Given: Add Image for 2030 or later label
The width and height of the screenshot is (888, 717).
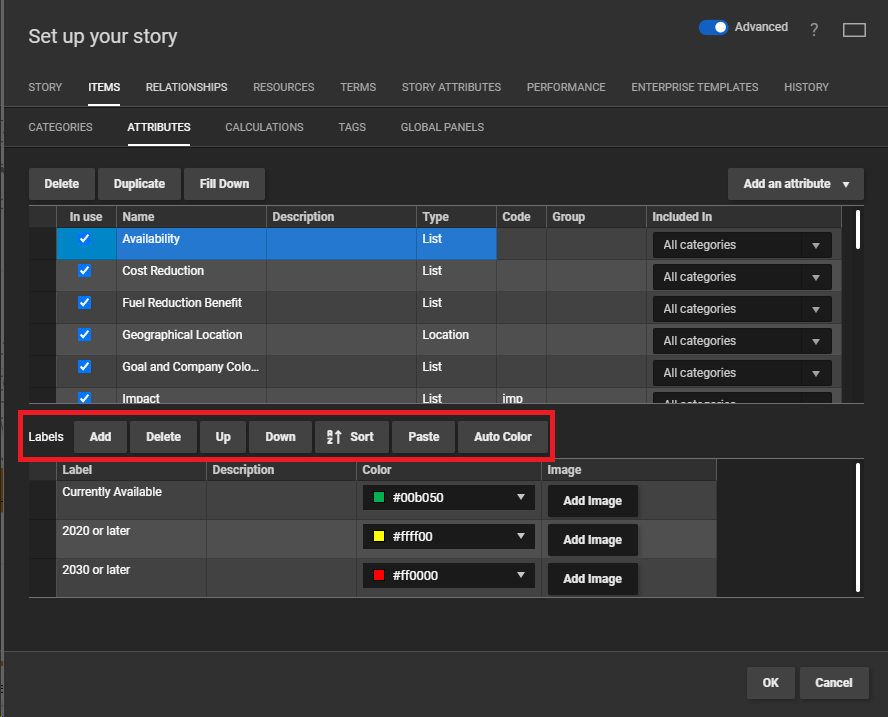Looking at the screenshot, I should [x=592, y=579].
